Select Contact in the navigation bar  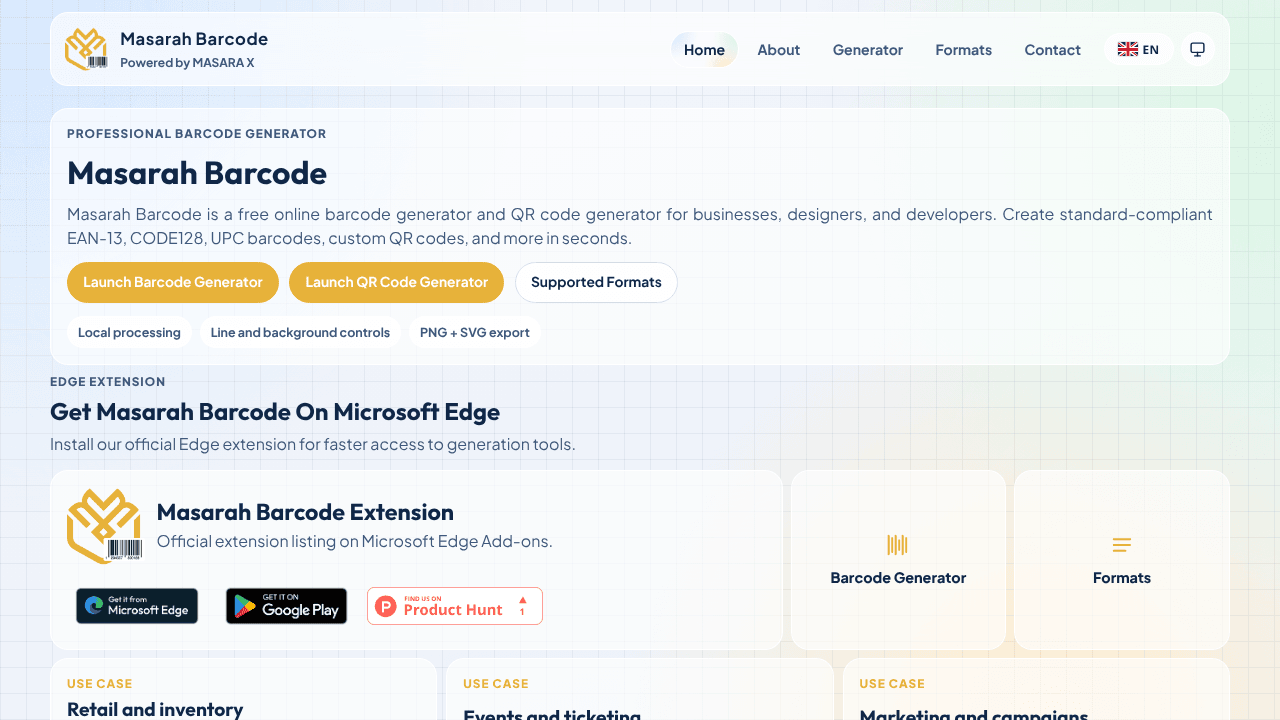pyautogui.click(x=1053, y=49)
